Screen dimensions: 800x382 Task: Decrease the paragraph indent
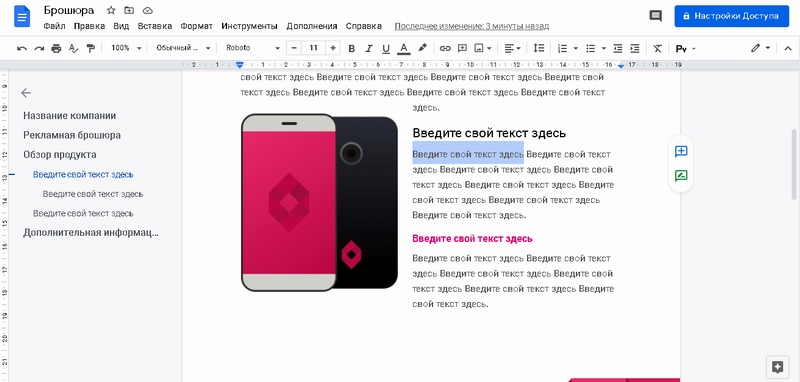point(618,48)
